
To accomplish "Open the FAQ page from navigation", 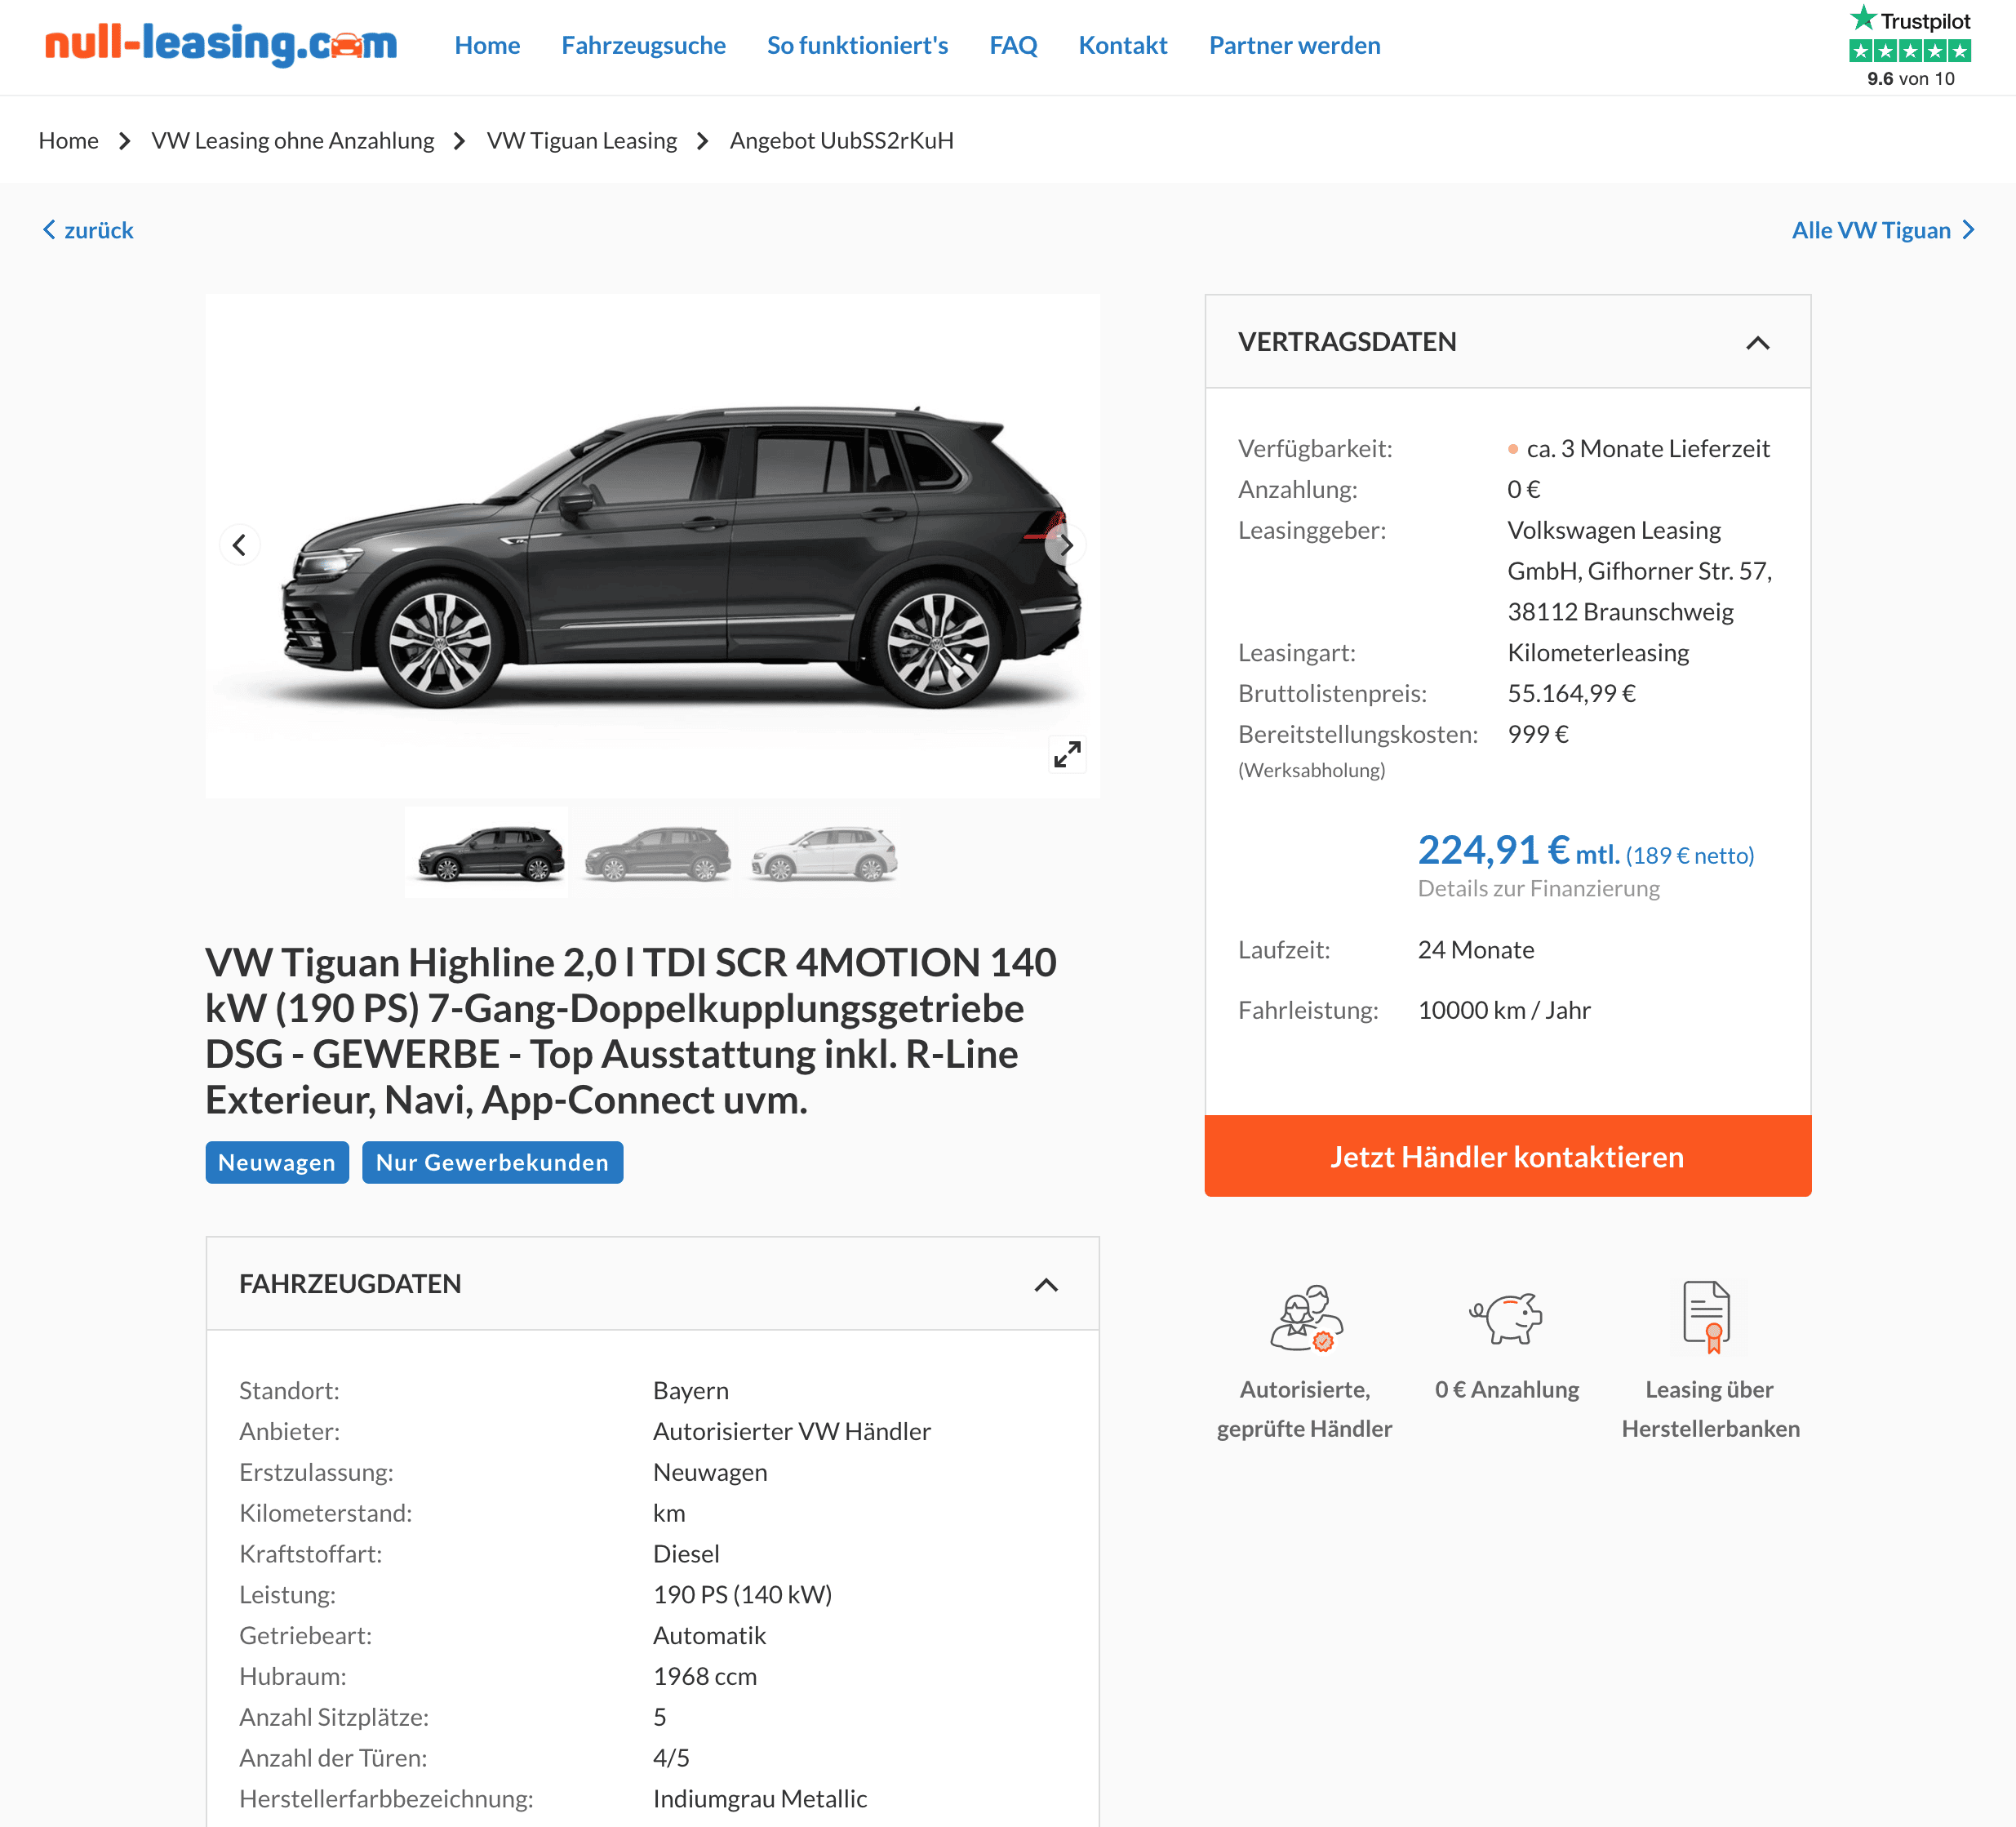I will click(x=1013, y=45).
